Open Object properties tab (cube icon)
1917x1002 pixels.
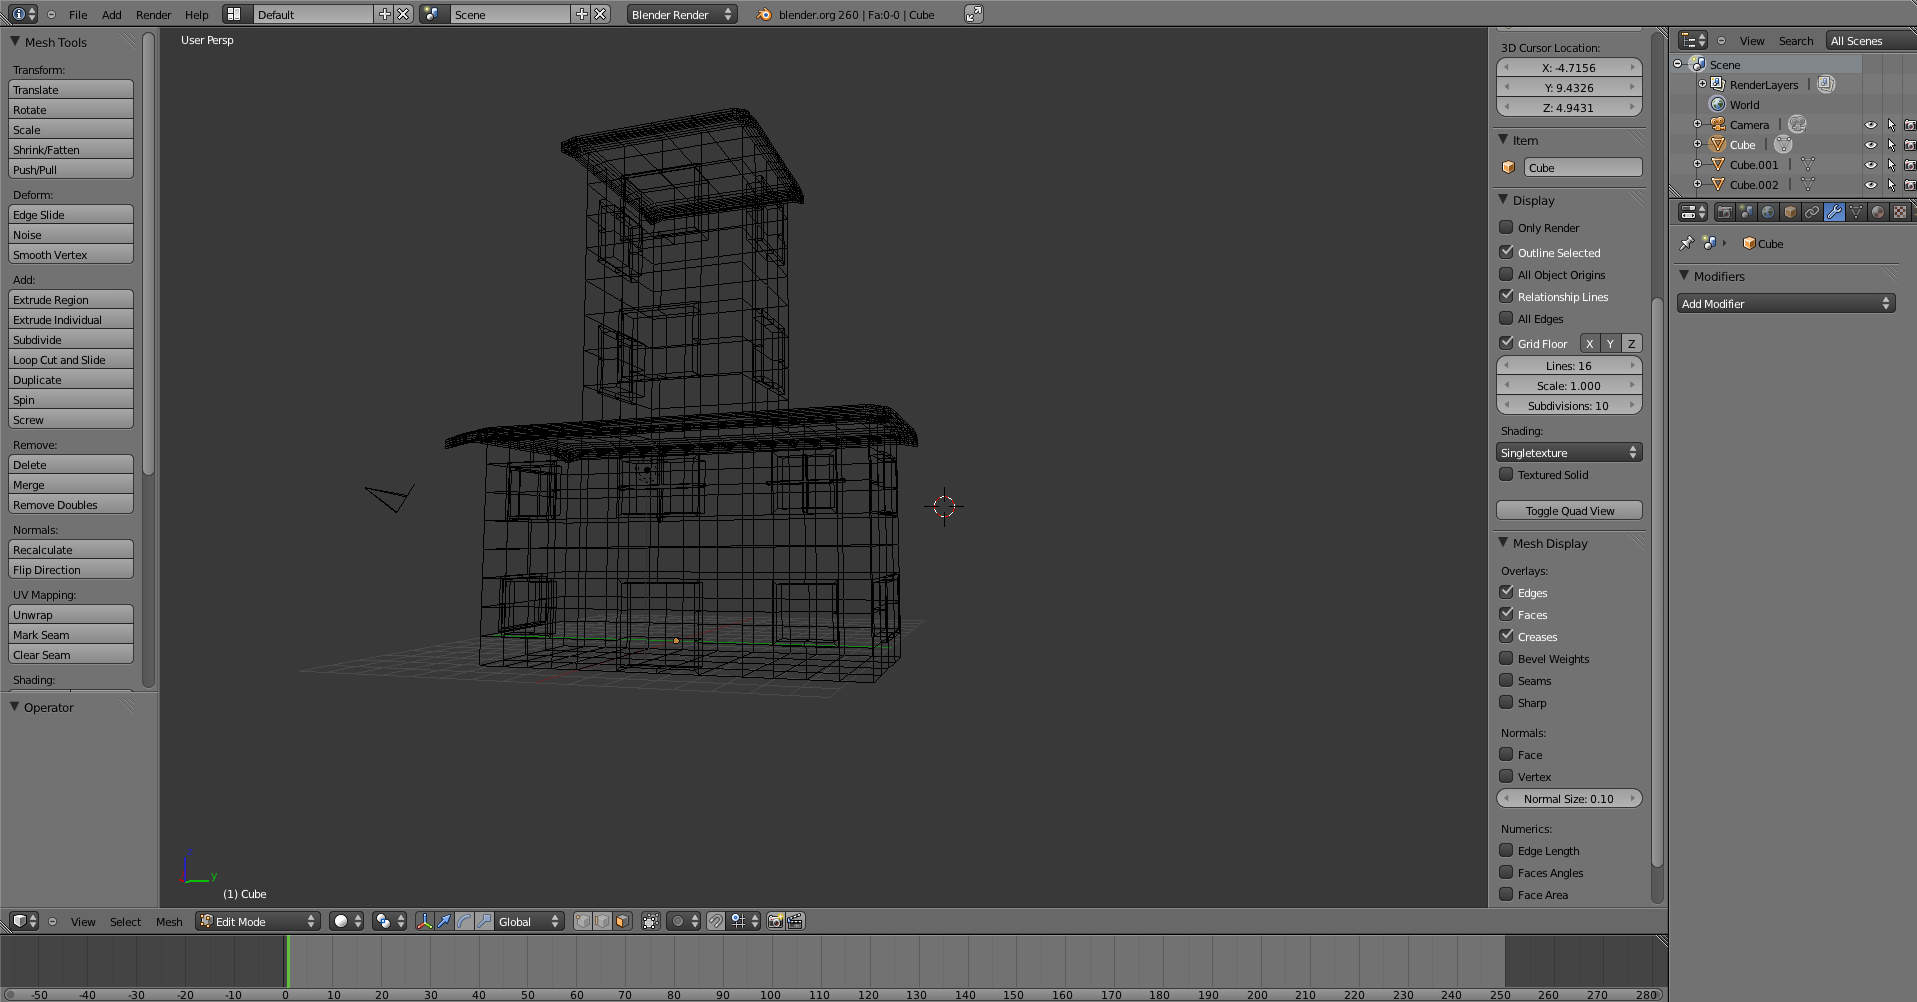pos(1790,212)
